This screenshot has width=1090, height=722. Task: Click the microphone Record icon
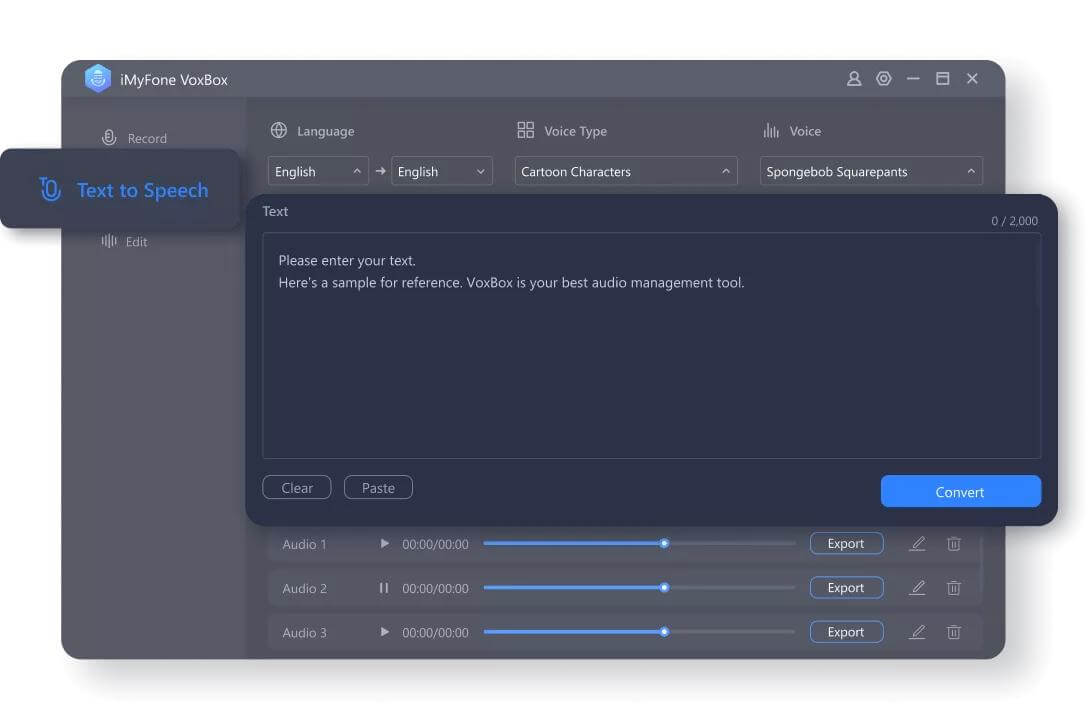click(x=109, y=137)
